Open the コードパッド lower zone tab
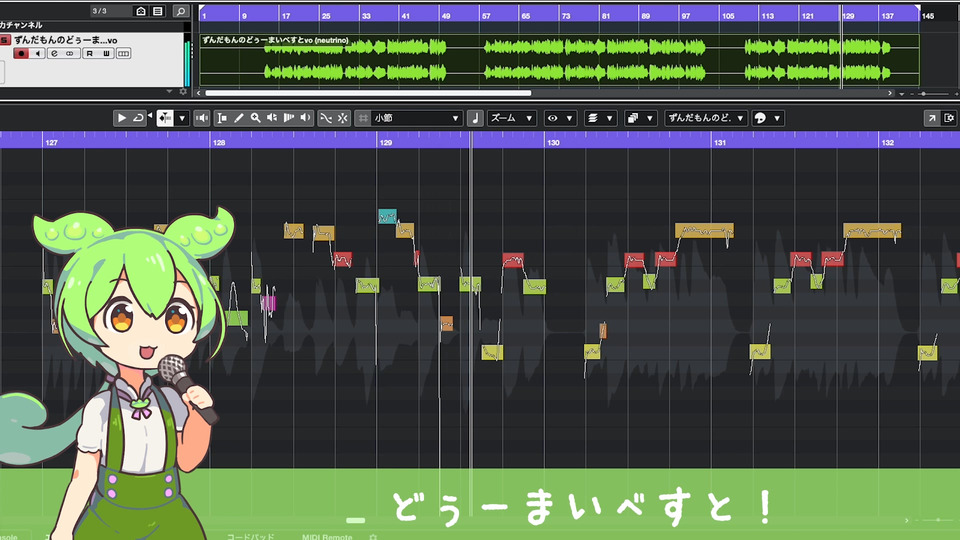Viewport: 960px width, 540px height. point(250,536)
